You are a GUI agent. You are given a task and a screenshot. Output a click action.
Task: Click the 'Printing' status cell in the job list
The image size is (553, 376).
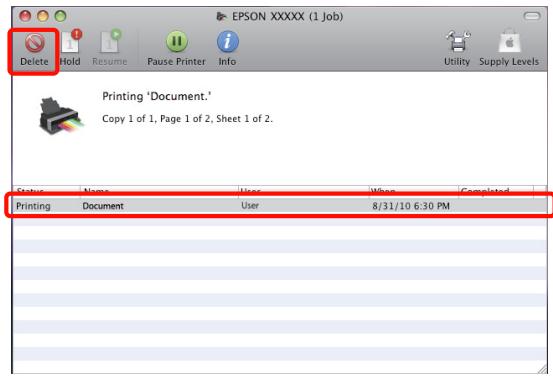[x=34, y=206]
